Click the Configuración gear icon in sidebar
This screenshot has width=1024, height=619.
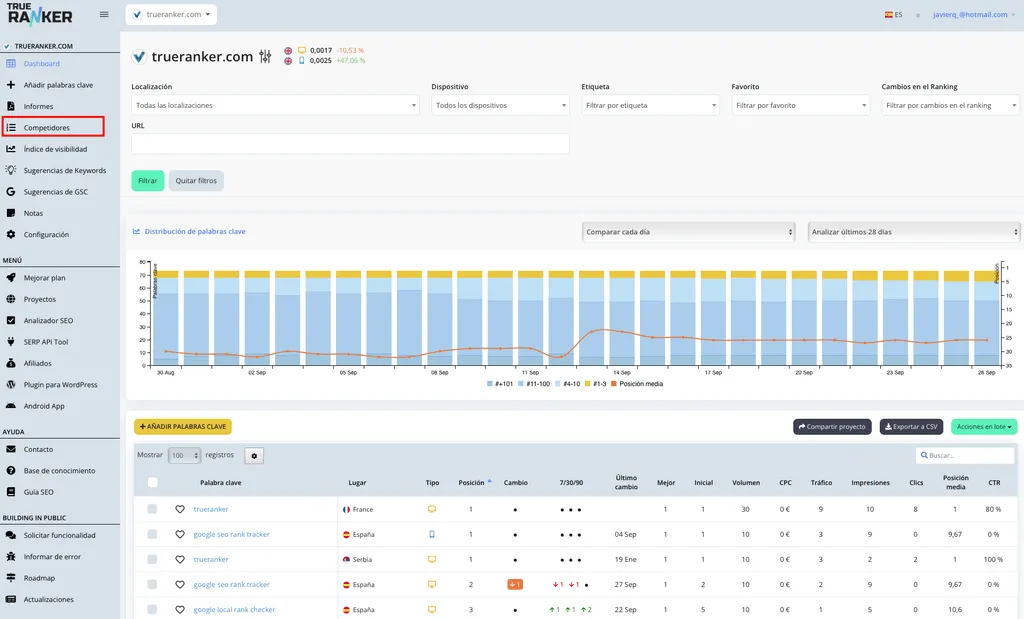pos(10,234)
